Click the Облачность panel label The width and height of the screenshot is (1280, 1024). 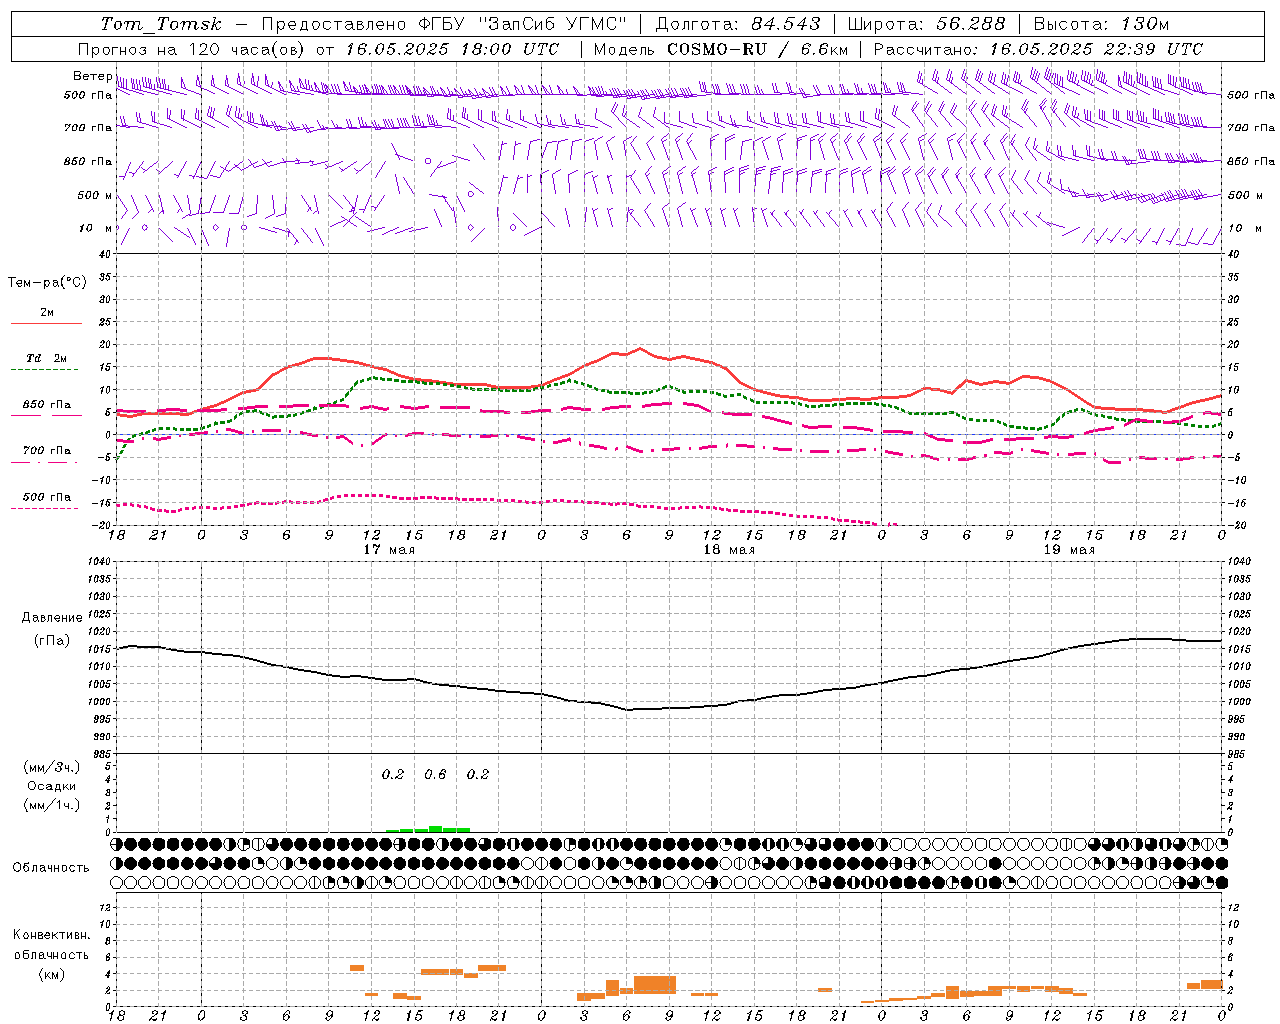pos(51,867)
